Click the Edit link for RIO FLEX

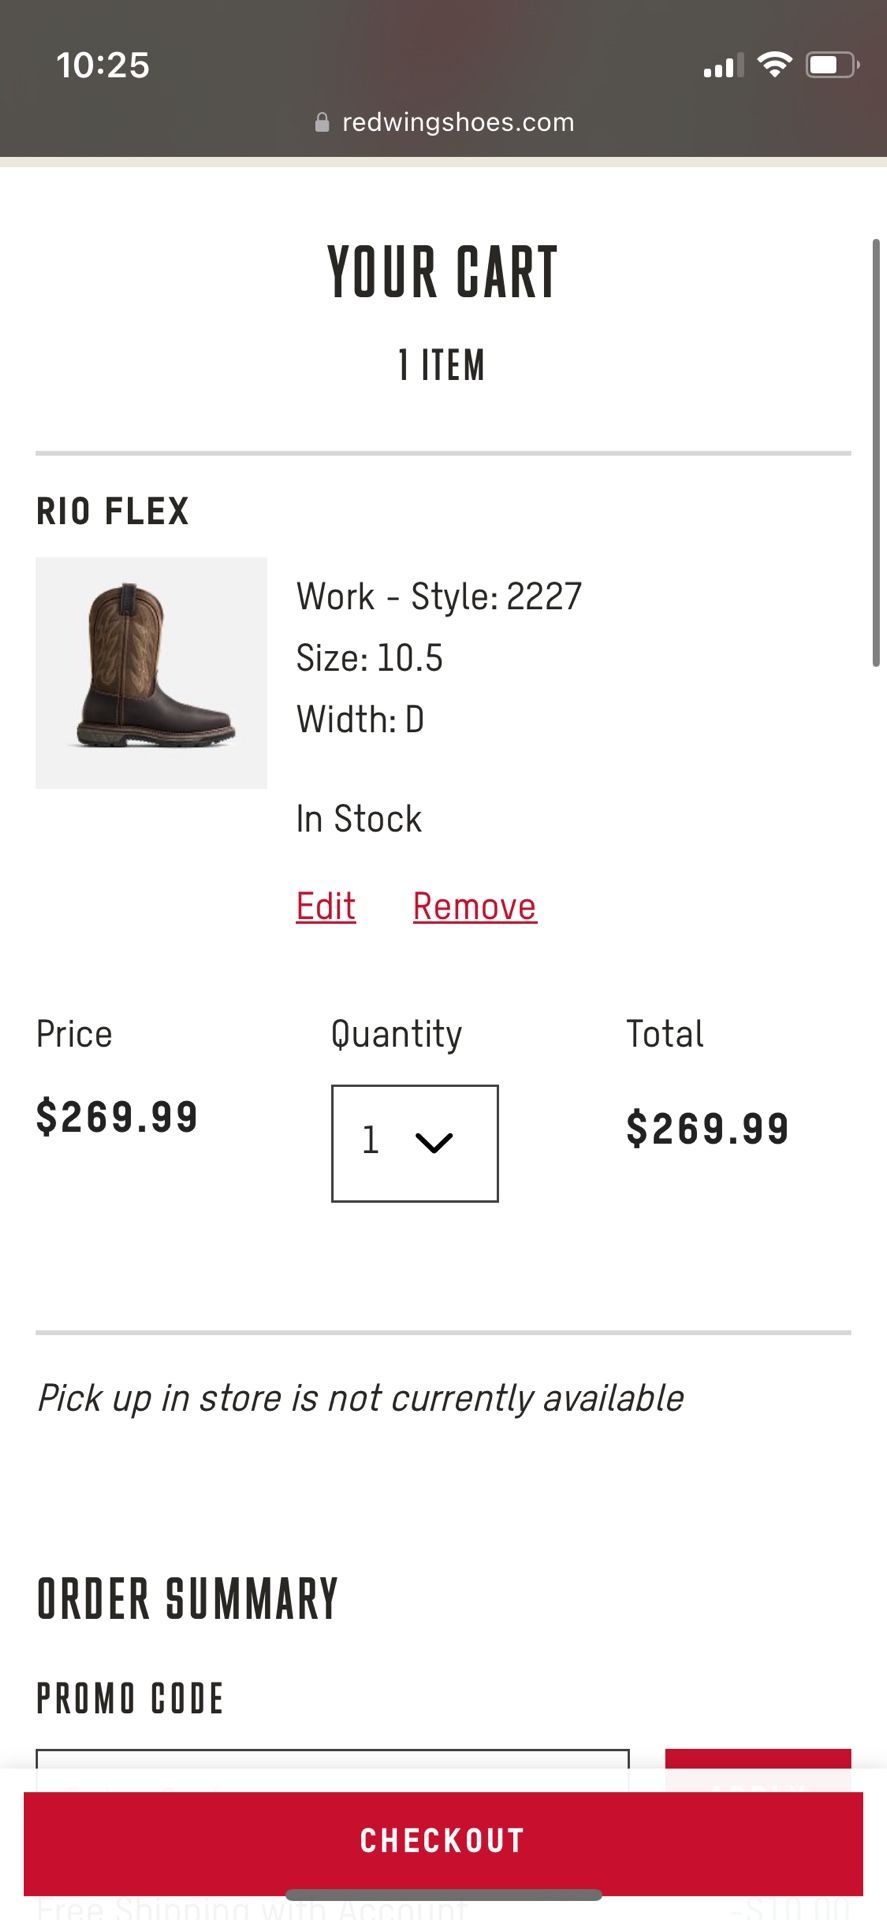[325, 906]
